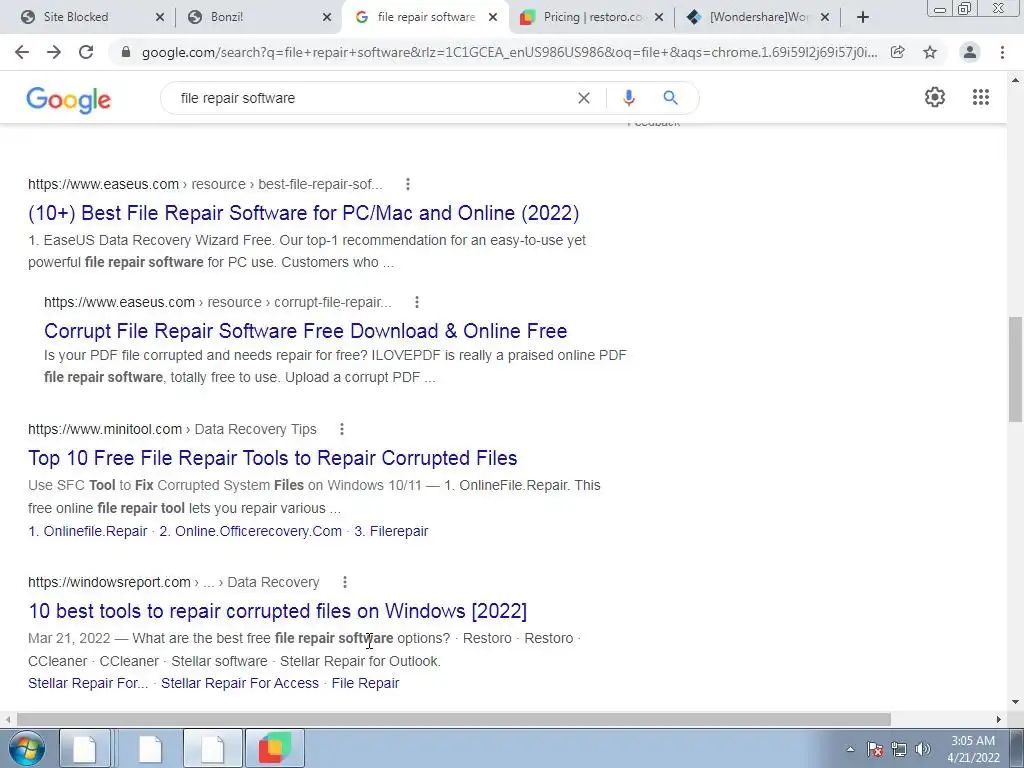The width and height of the screenshot is (1024, 768).
Task: Click the vertical scrollbar down arrow
Action: pyautogui.click(x=1015, y=702)
